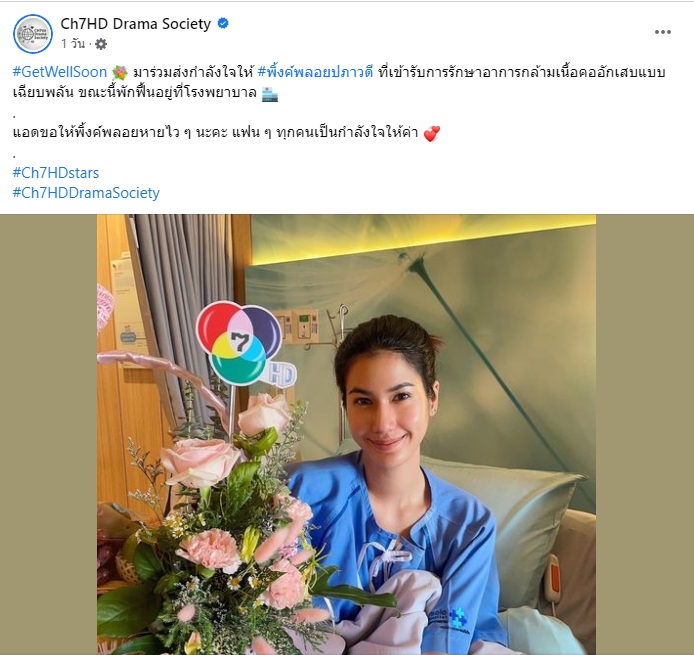Click the blue verified badge
Screen dimensions: 694x655
tap(223, 23)
